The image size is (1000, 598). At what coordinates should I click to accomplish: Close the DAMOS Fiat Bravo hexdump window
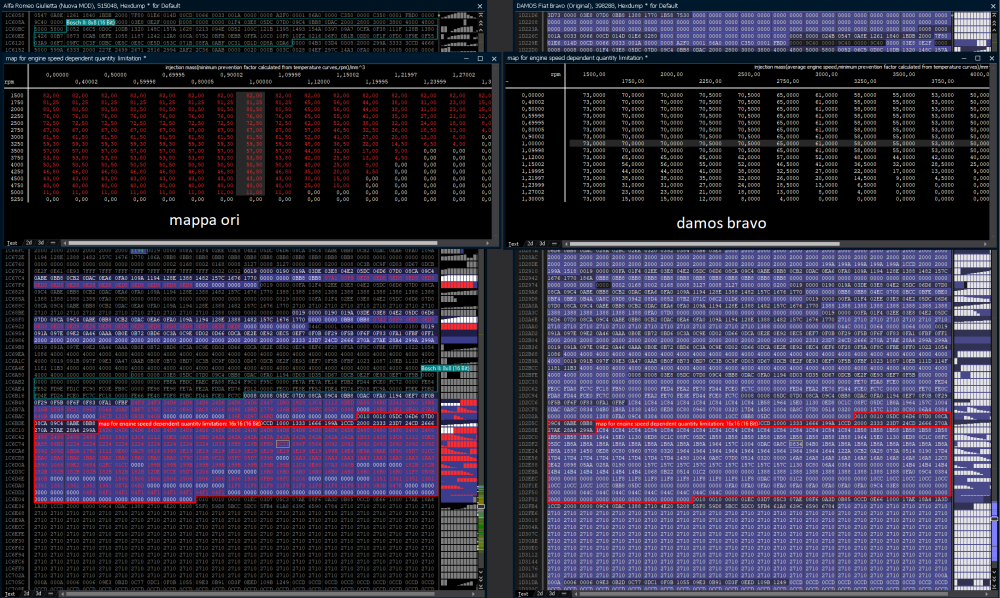pyautogui.click(x=992, y=6)
